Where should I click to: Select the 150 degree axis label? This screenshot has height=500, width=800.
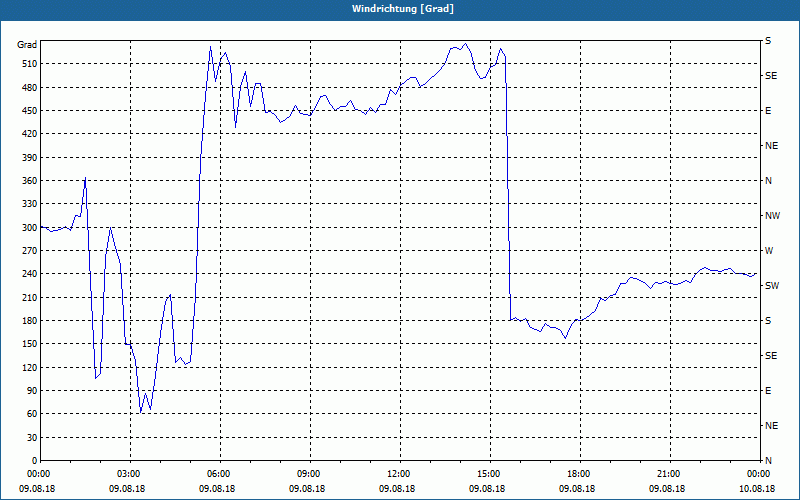click(30, 344)
